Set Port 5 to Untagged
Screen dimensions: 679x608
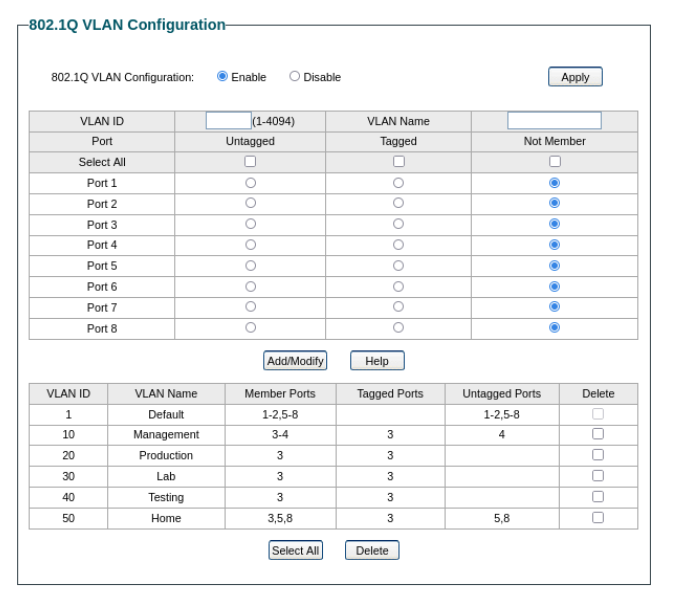(x=250, y=266)
